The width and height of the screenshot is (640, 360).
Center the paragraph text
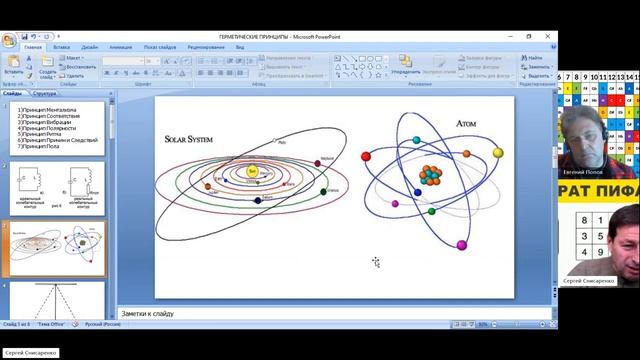click(x=210, y=73)
